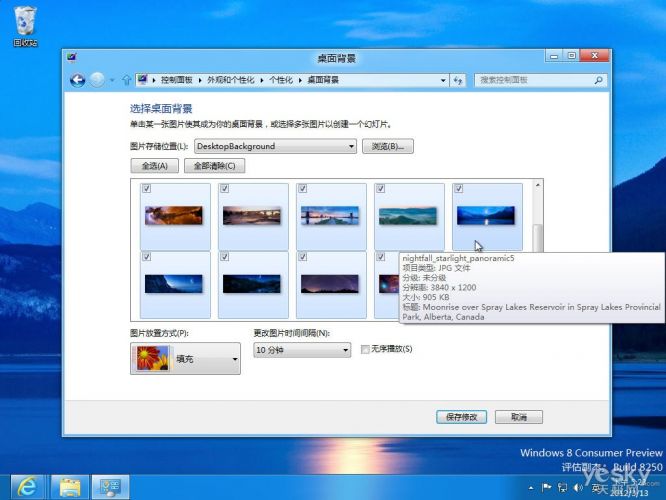Refresh the address bar location
The width and height of the screenshot is (666, 500).
458,79
